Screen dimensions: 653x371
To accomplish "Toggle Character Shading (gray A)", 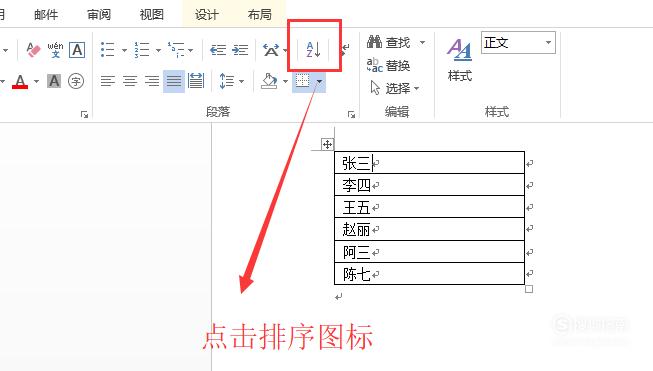I will [54, 81].
